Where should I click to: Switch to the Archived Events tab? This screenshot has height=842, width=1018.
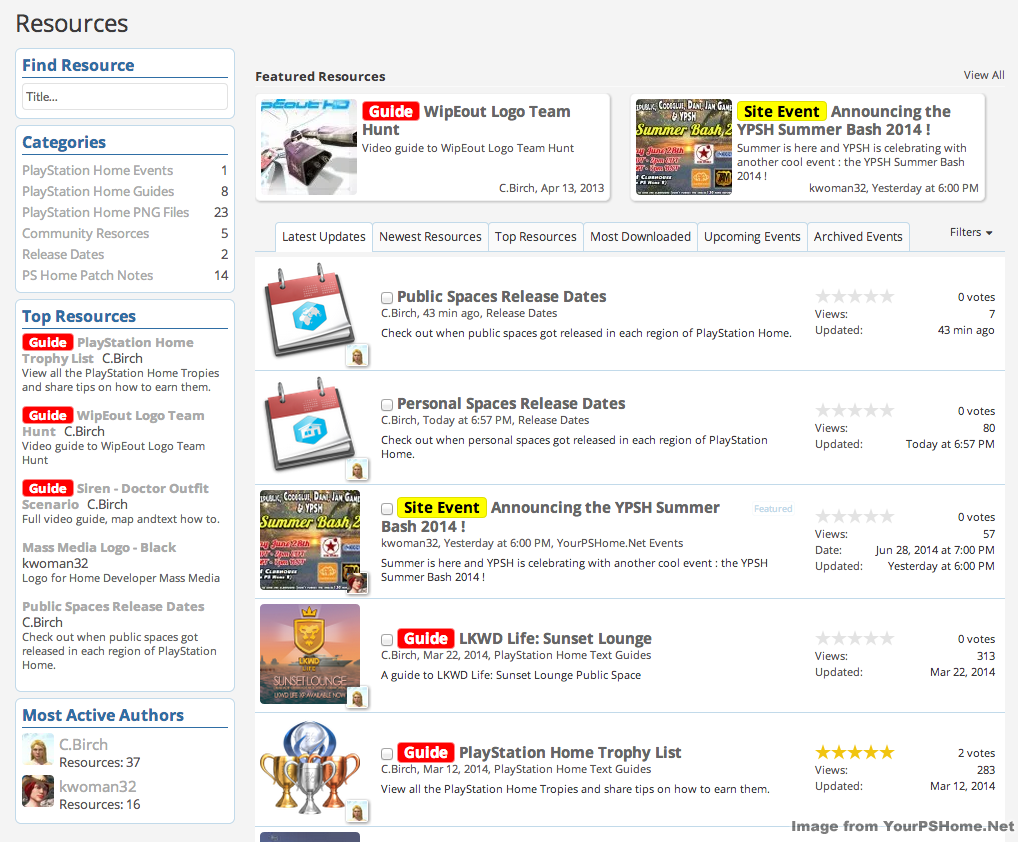pyautogui.click(x=858, y=237)
